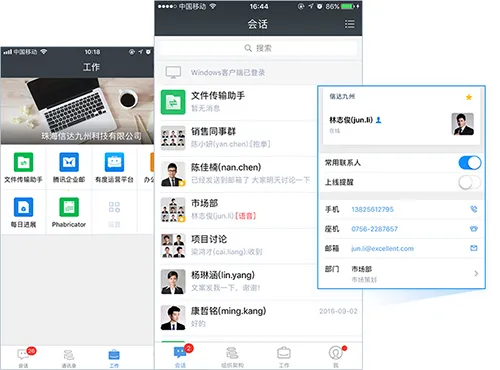Click 信达九州 company label
The image size is (500, 370).
pyautogui.click(x=342, y=96)
